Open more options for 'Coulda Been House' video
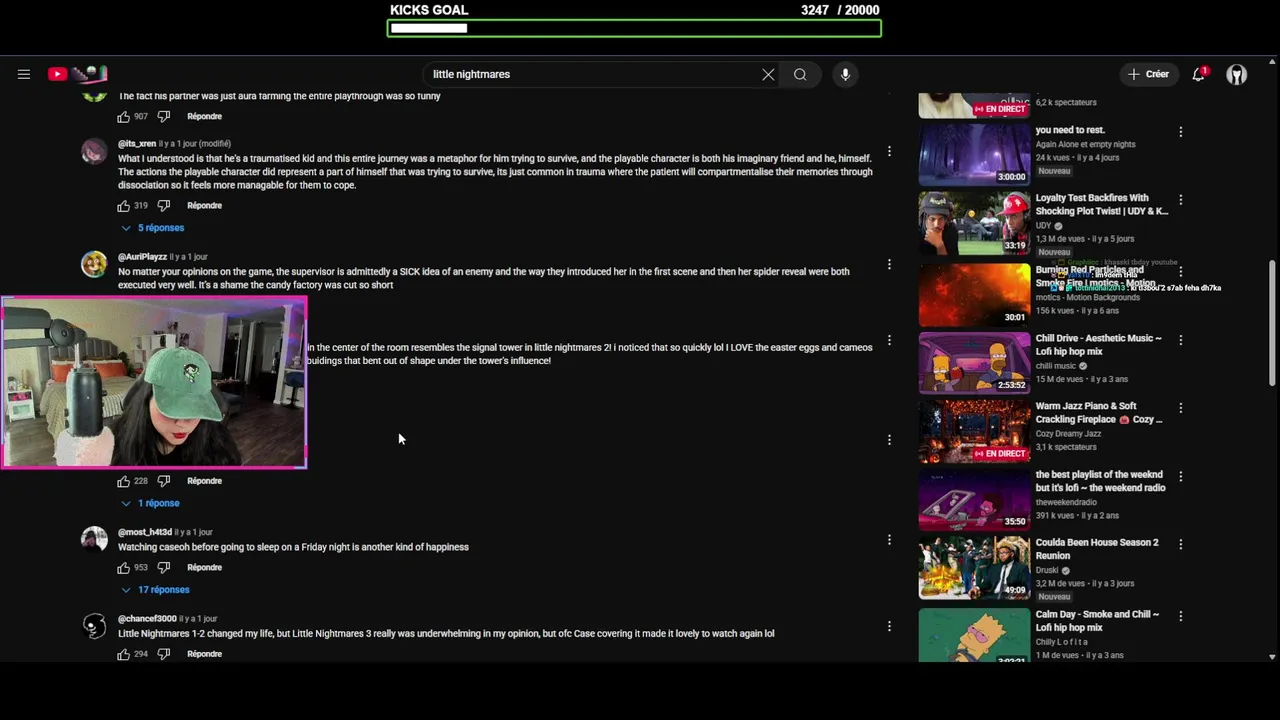 tap(1180, 544)
